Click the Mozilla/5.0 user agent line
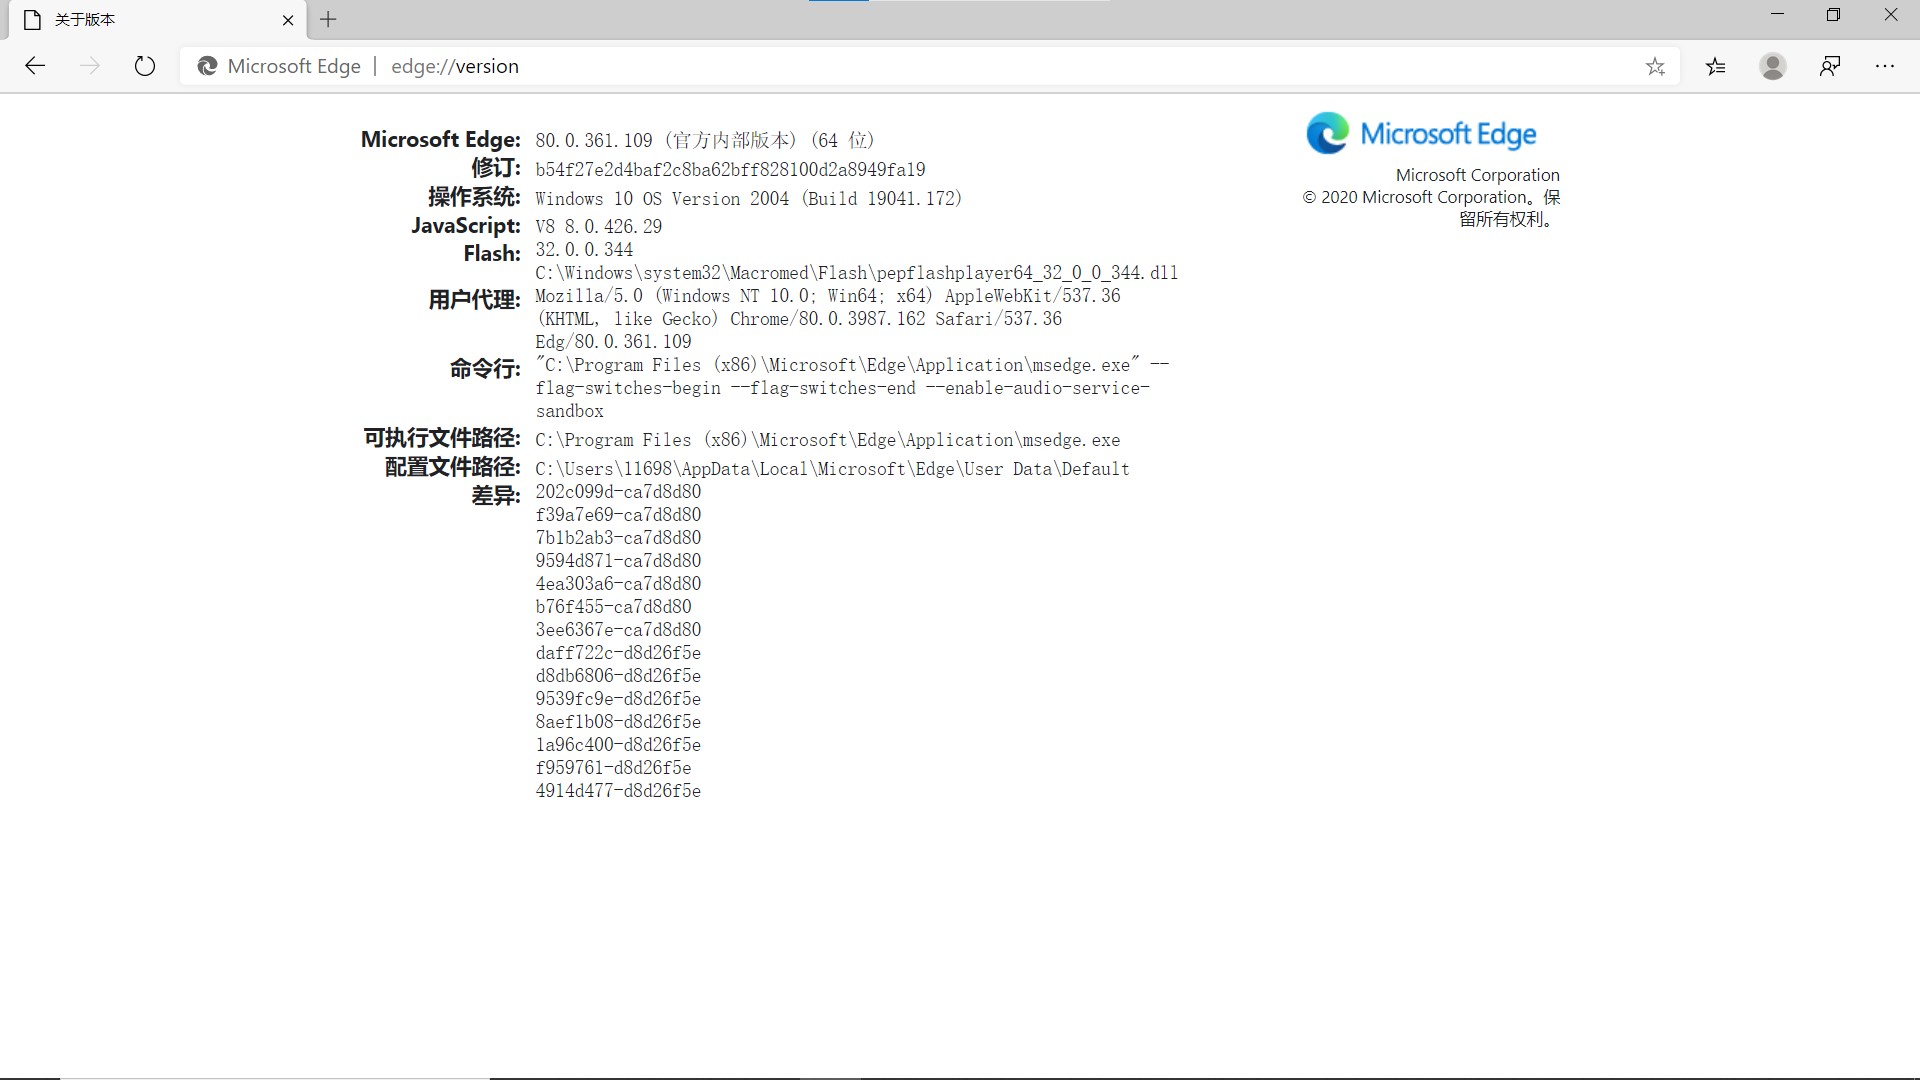1920x1080 pixels. coord(828,295)
